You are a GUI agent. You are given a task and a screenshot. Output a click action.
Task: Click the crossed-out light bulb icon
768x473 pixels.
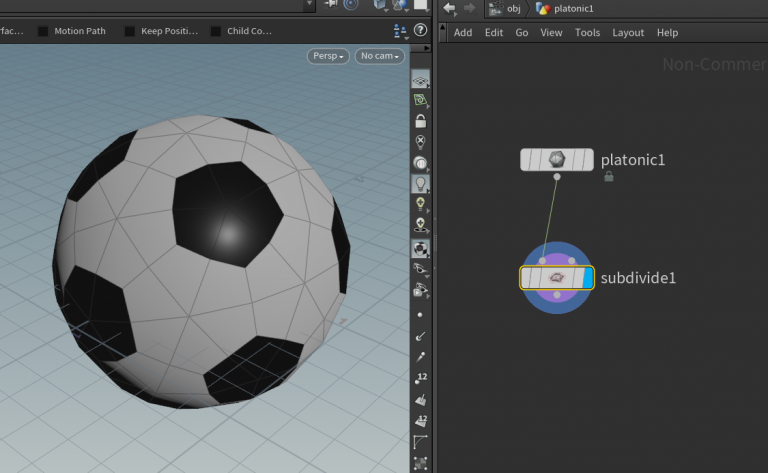coord(420,142)
